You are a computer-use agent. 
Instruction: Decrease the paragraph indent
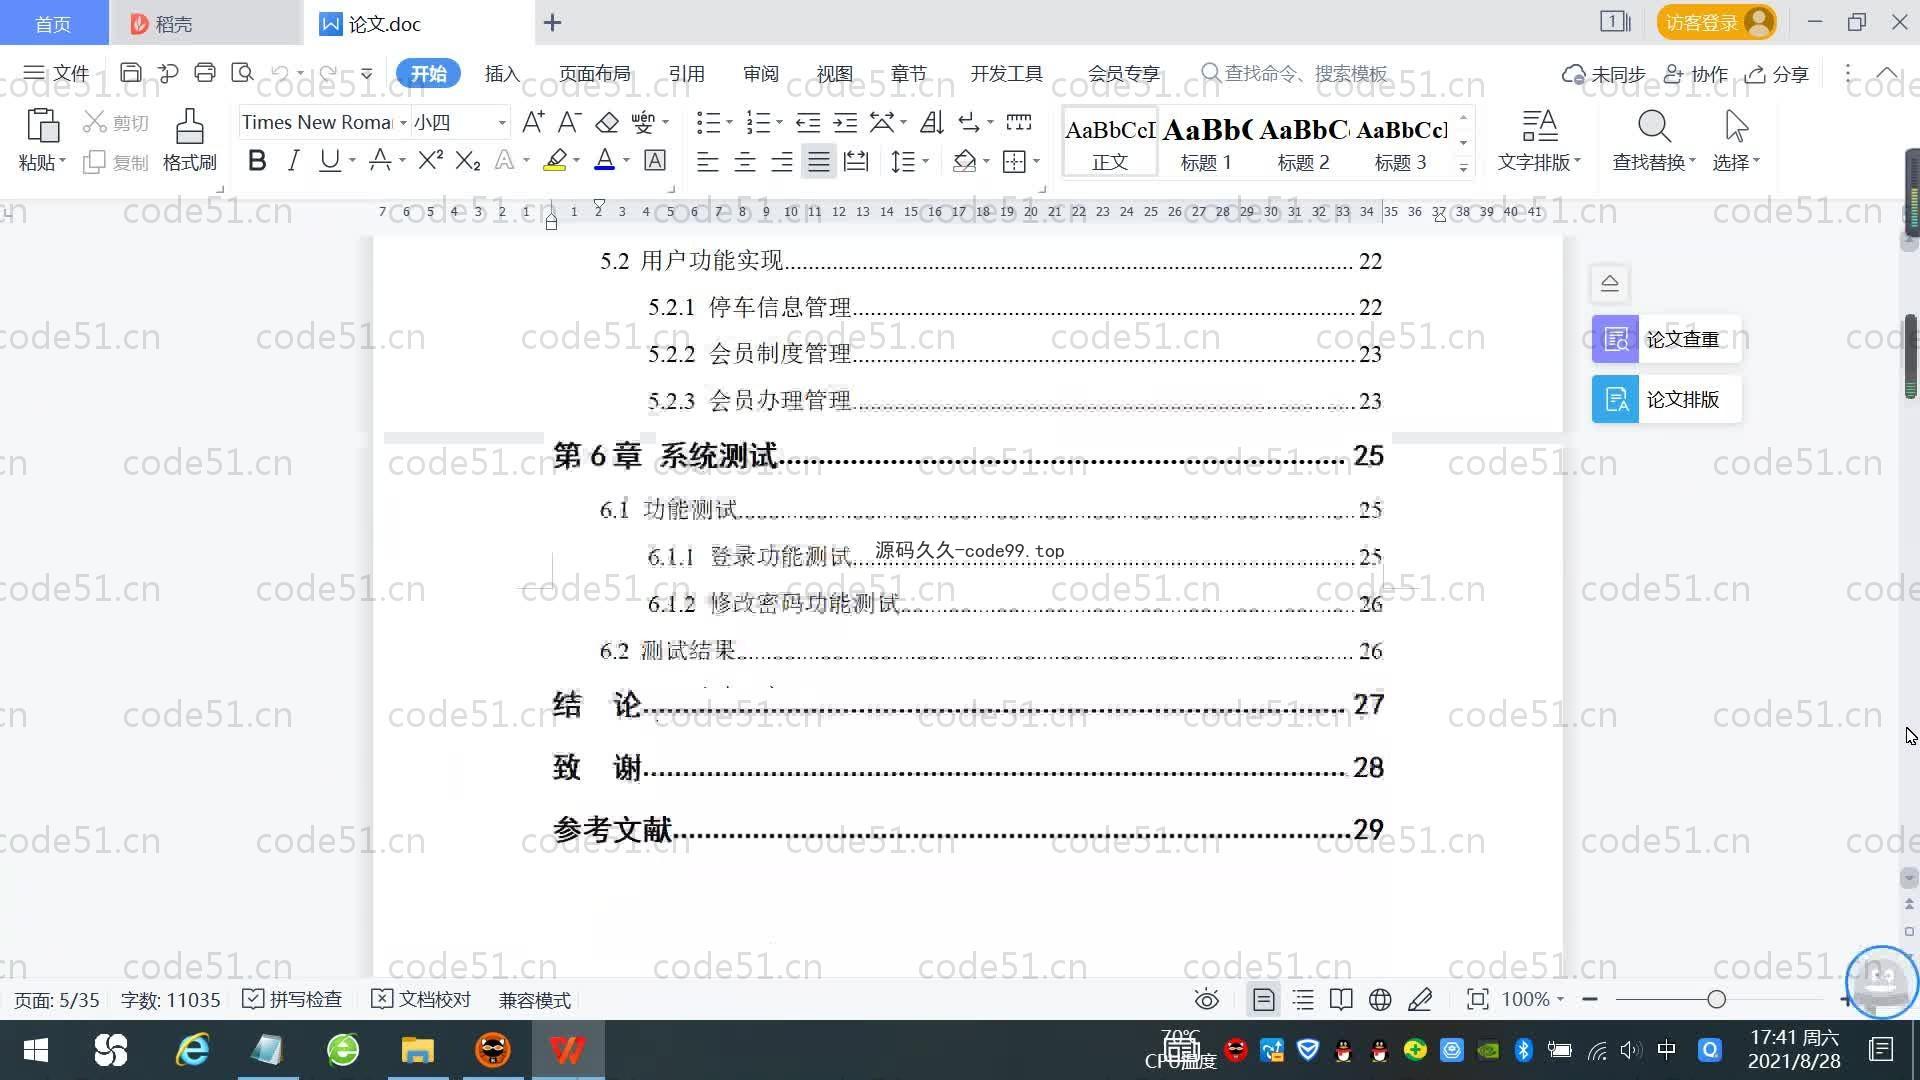(808, 122)
